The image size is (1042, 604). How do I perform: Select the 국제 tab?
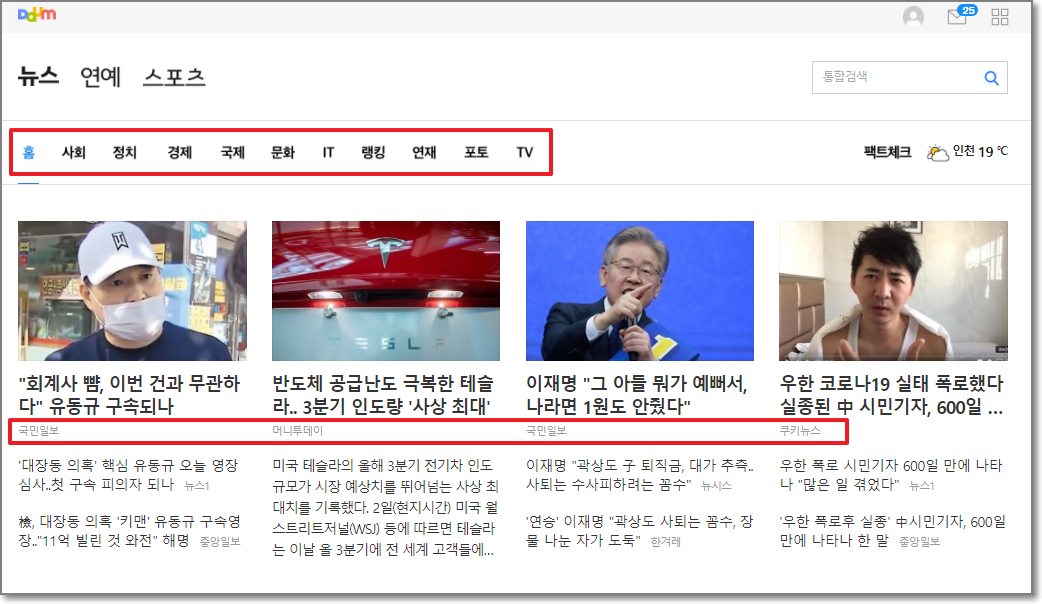coord(233,152)
